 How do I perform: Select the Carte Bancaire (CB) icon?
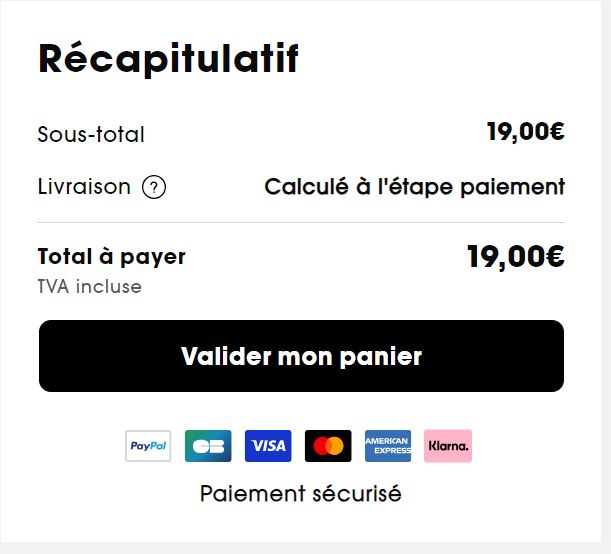[x=208, y=446]
